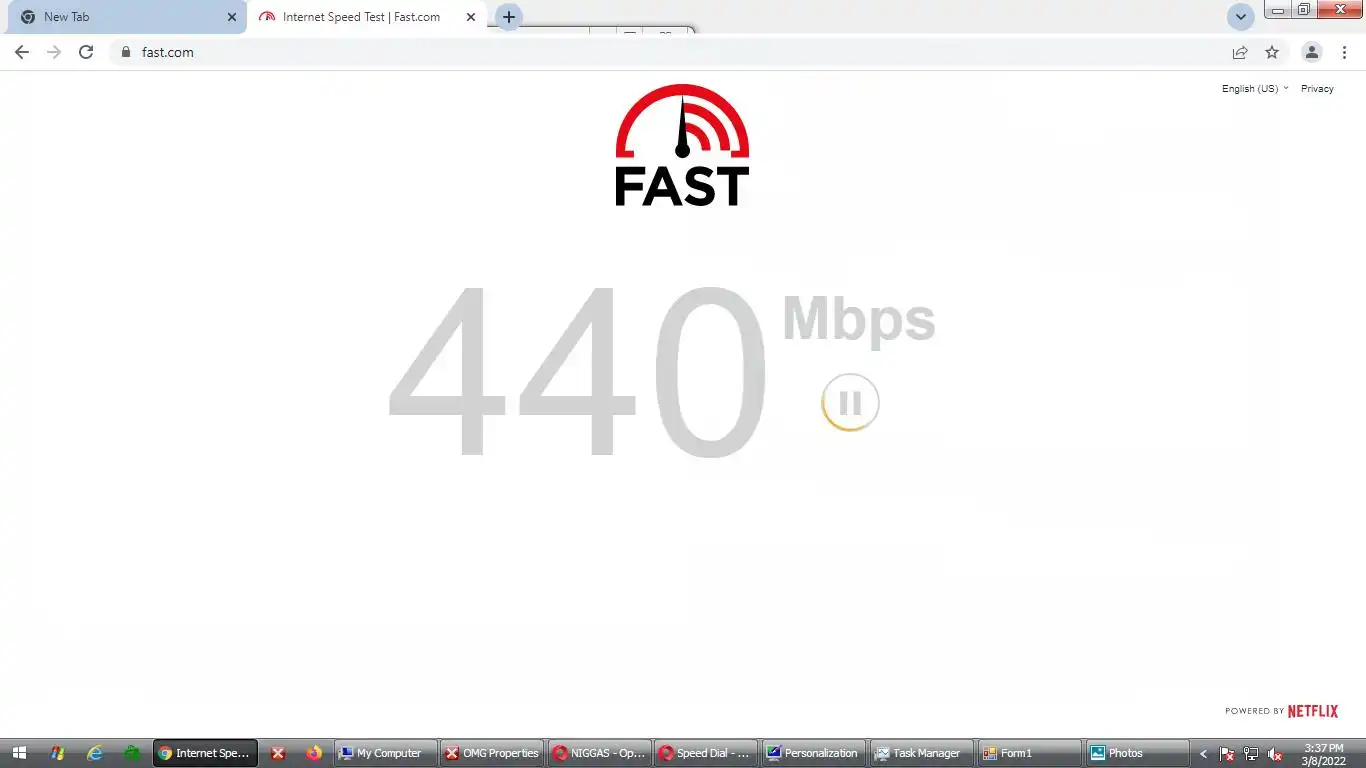Viewport: 1366px width, 768px height.
Task: Click the fast.com address bar
Action: (x=670, y=52)
